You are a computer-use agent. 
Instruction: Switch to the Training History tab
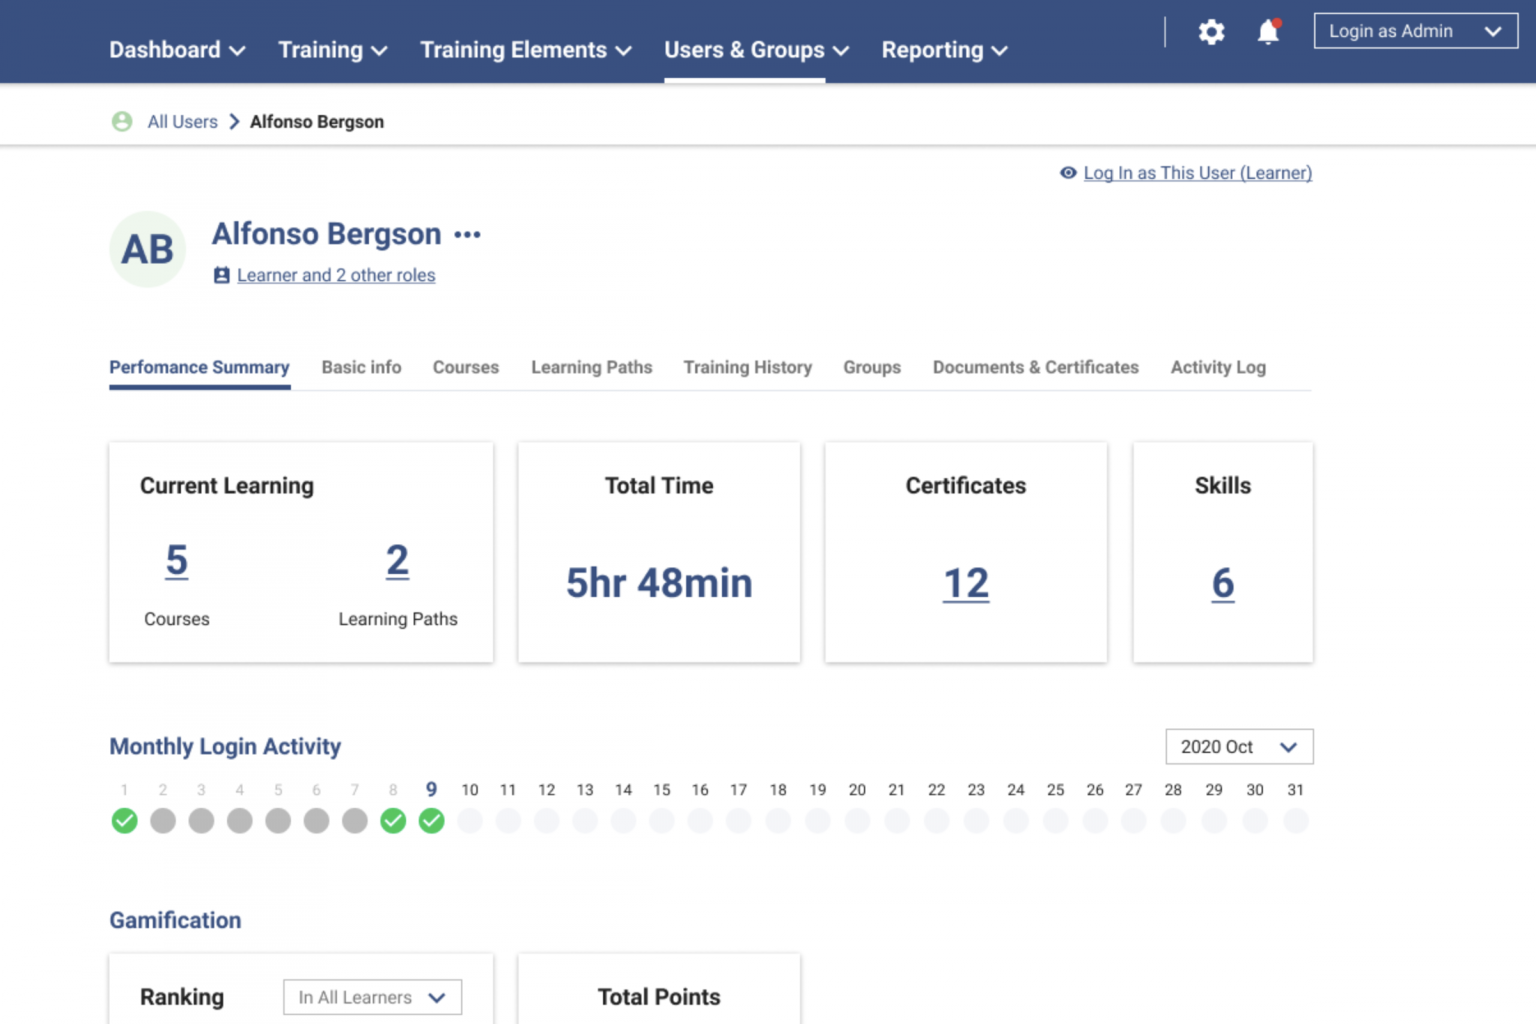click(x=747, y=367)
